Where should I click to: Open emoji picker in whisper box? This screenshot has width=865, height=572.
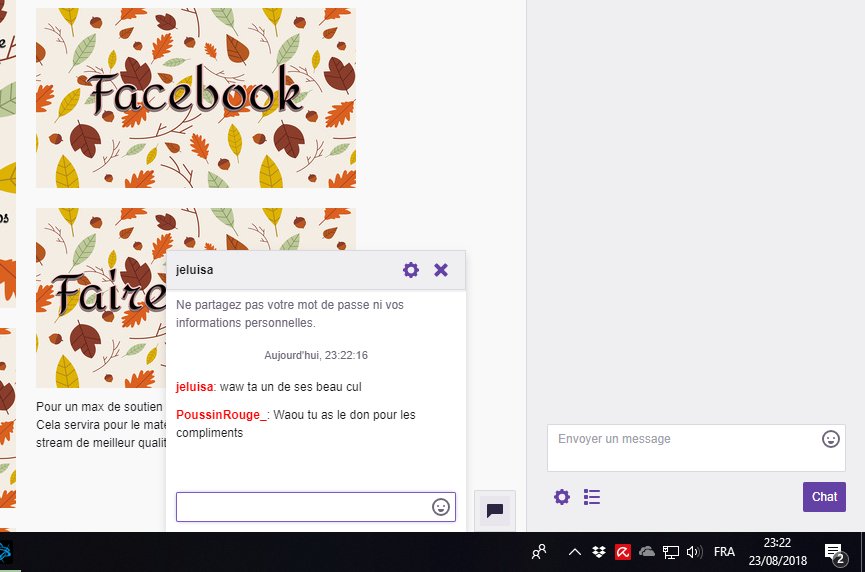pos(440,507)
